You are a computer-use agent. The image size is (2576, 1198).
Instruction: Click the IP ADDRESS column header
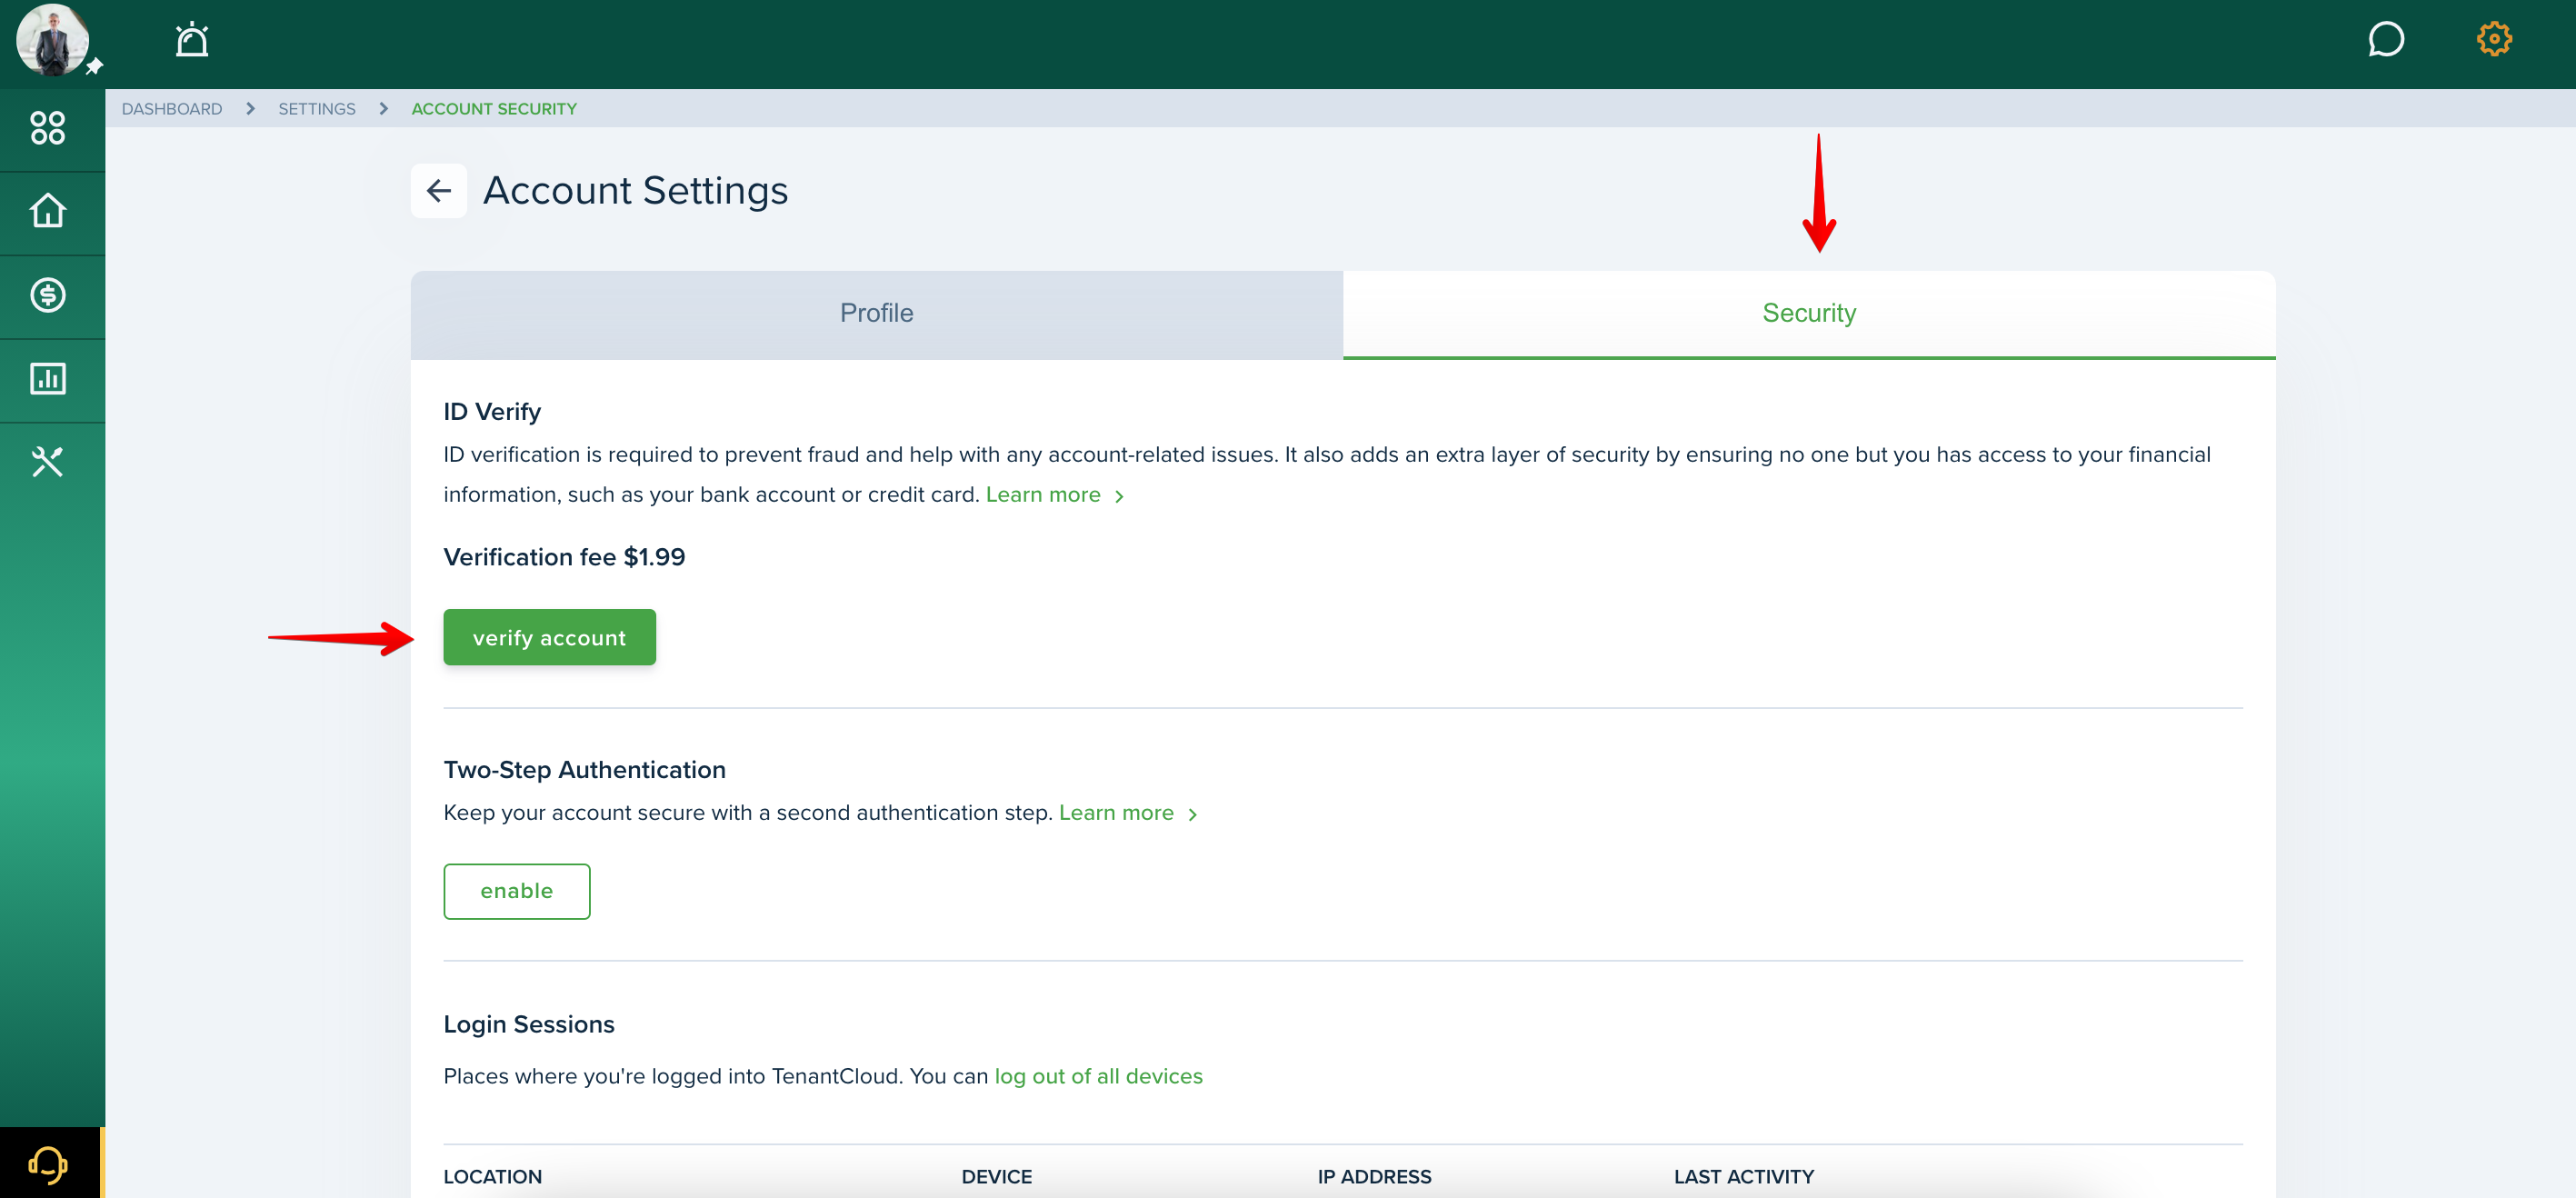click(x=1374, y=1177)
